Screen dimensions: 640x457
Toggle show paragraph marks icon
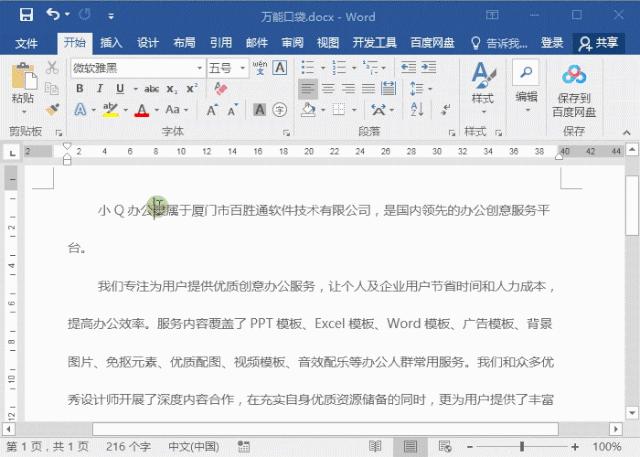tap(446, 110)
